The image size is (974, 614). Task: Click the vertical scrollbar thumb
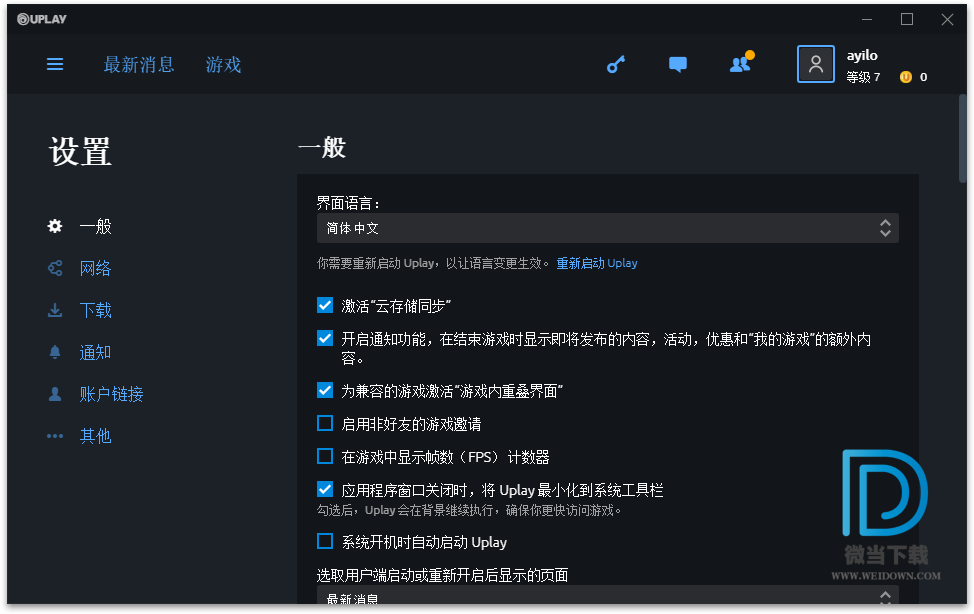coord(963,139)
